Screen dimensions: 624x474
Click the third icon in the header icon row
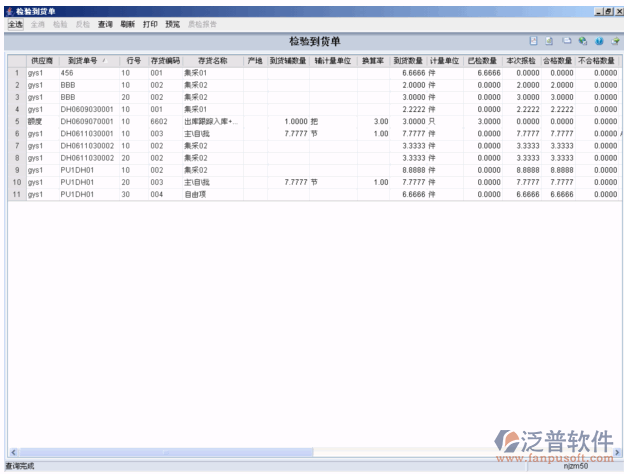[566, 41]
